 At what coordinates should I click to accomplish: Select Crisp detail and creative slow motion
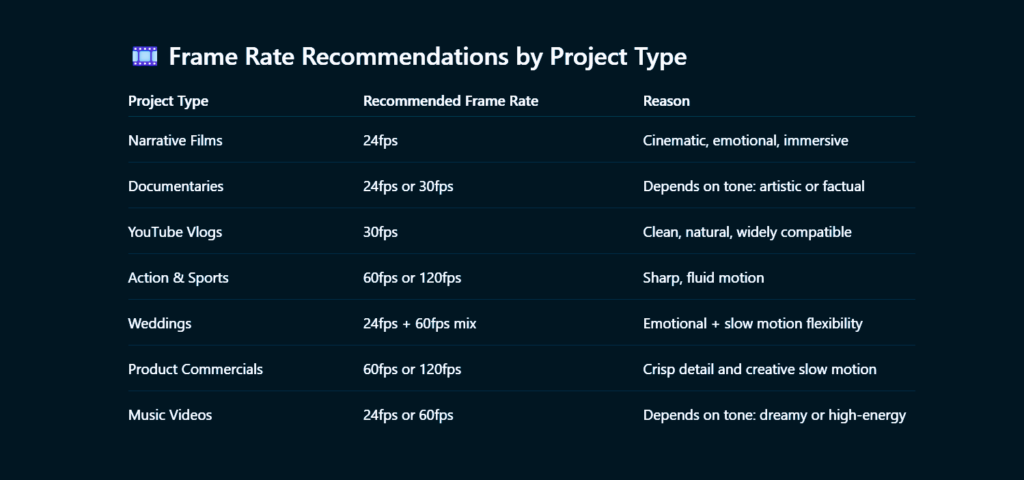pyautogui.click(x=760, y=369)
